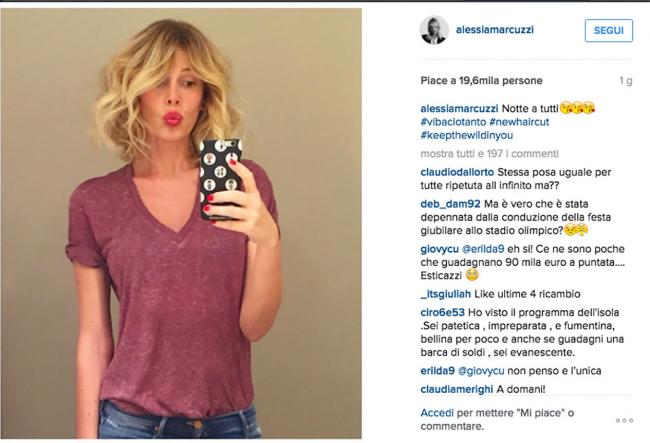Open deb_dam92's profile
The height and width of the screenshot is (443, 650).
450,204
